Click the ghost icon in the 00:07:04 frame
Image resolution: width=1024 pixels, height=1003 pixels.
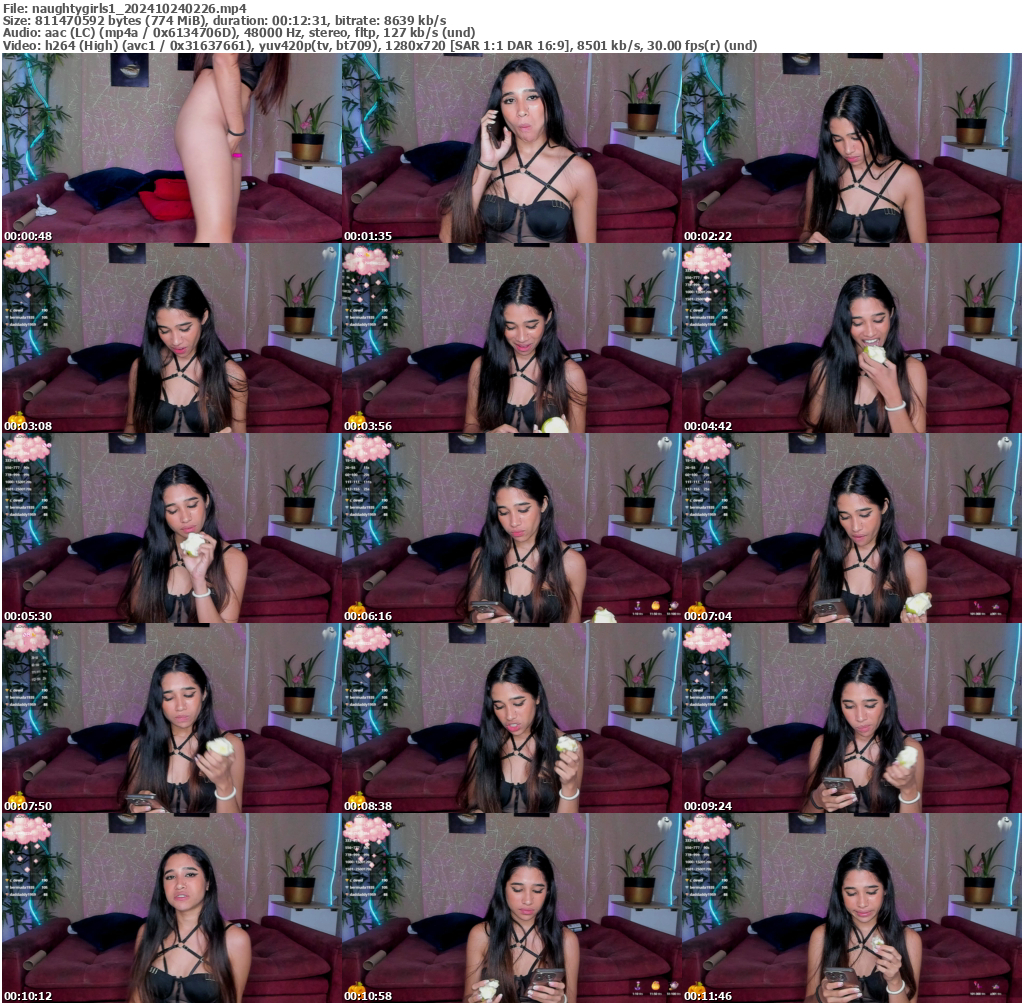1005,443
